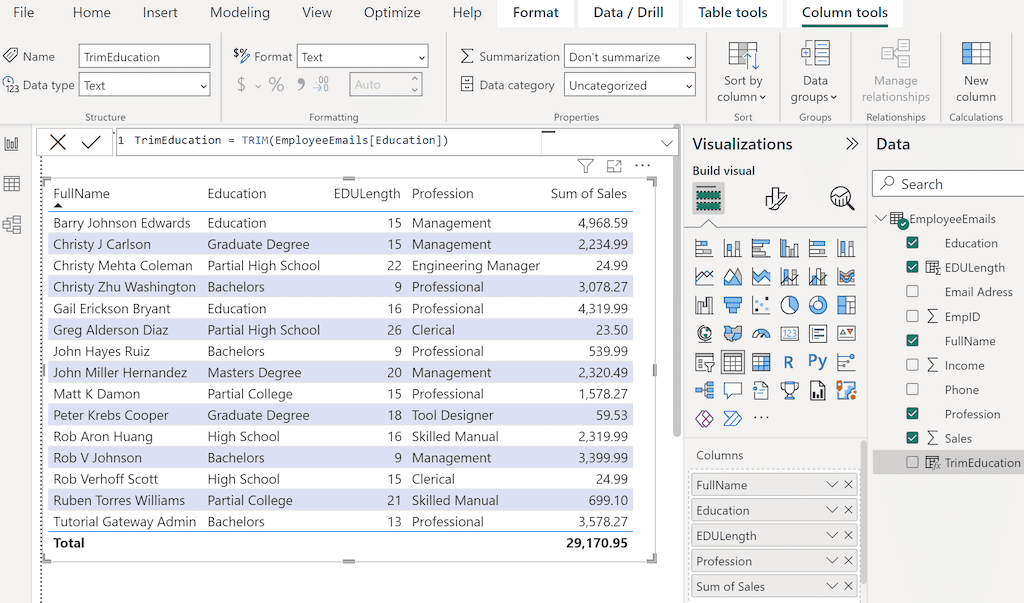Insert an R script visual

pyautogui.click(x=789, y=360)
